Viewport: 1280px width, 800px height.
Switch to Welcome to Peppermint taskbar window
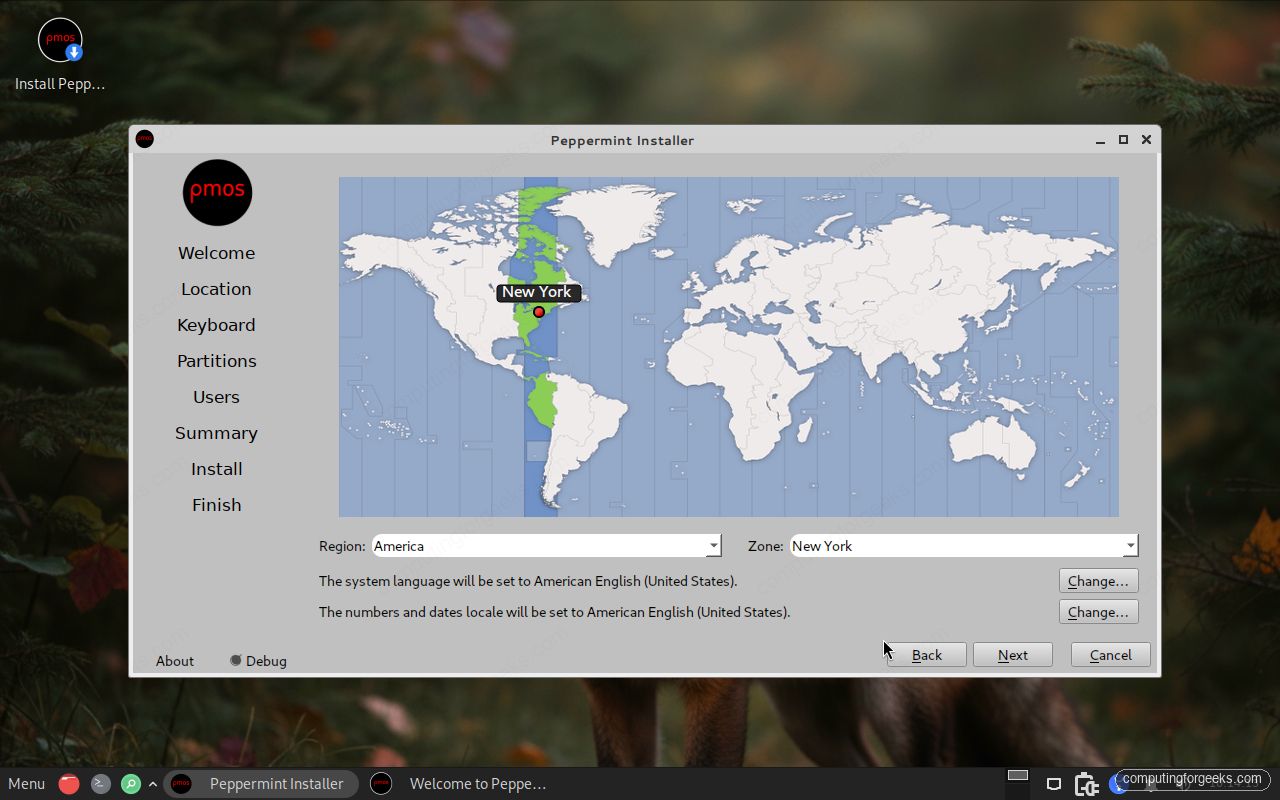pos(461,784)
